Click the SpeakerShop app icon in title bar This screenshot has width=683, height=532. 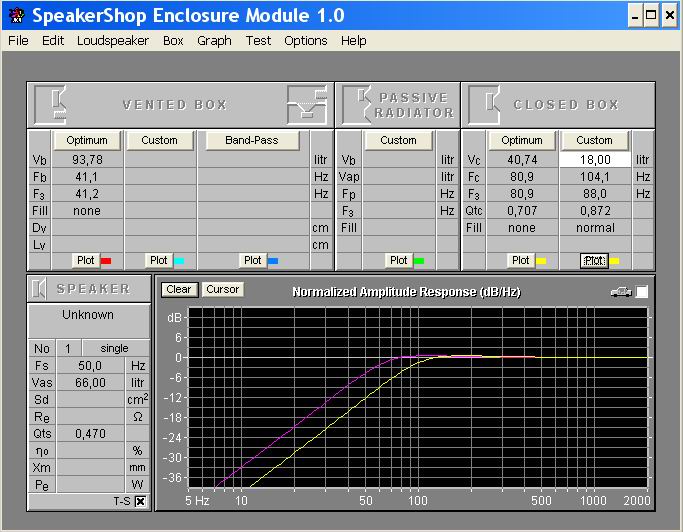(x=17, y=15)
